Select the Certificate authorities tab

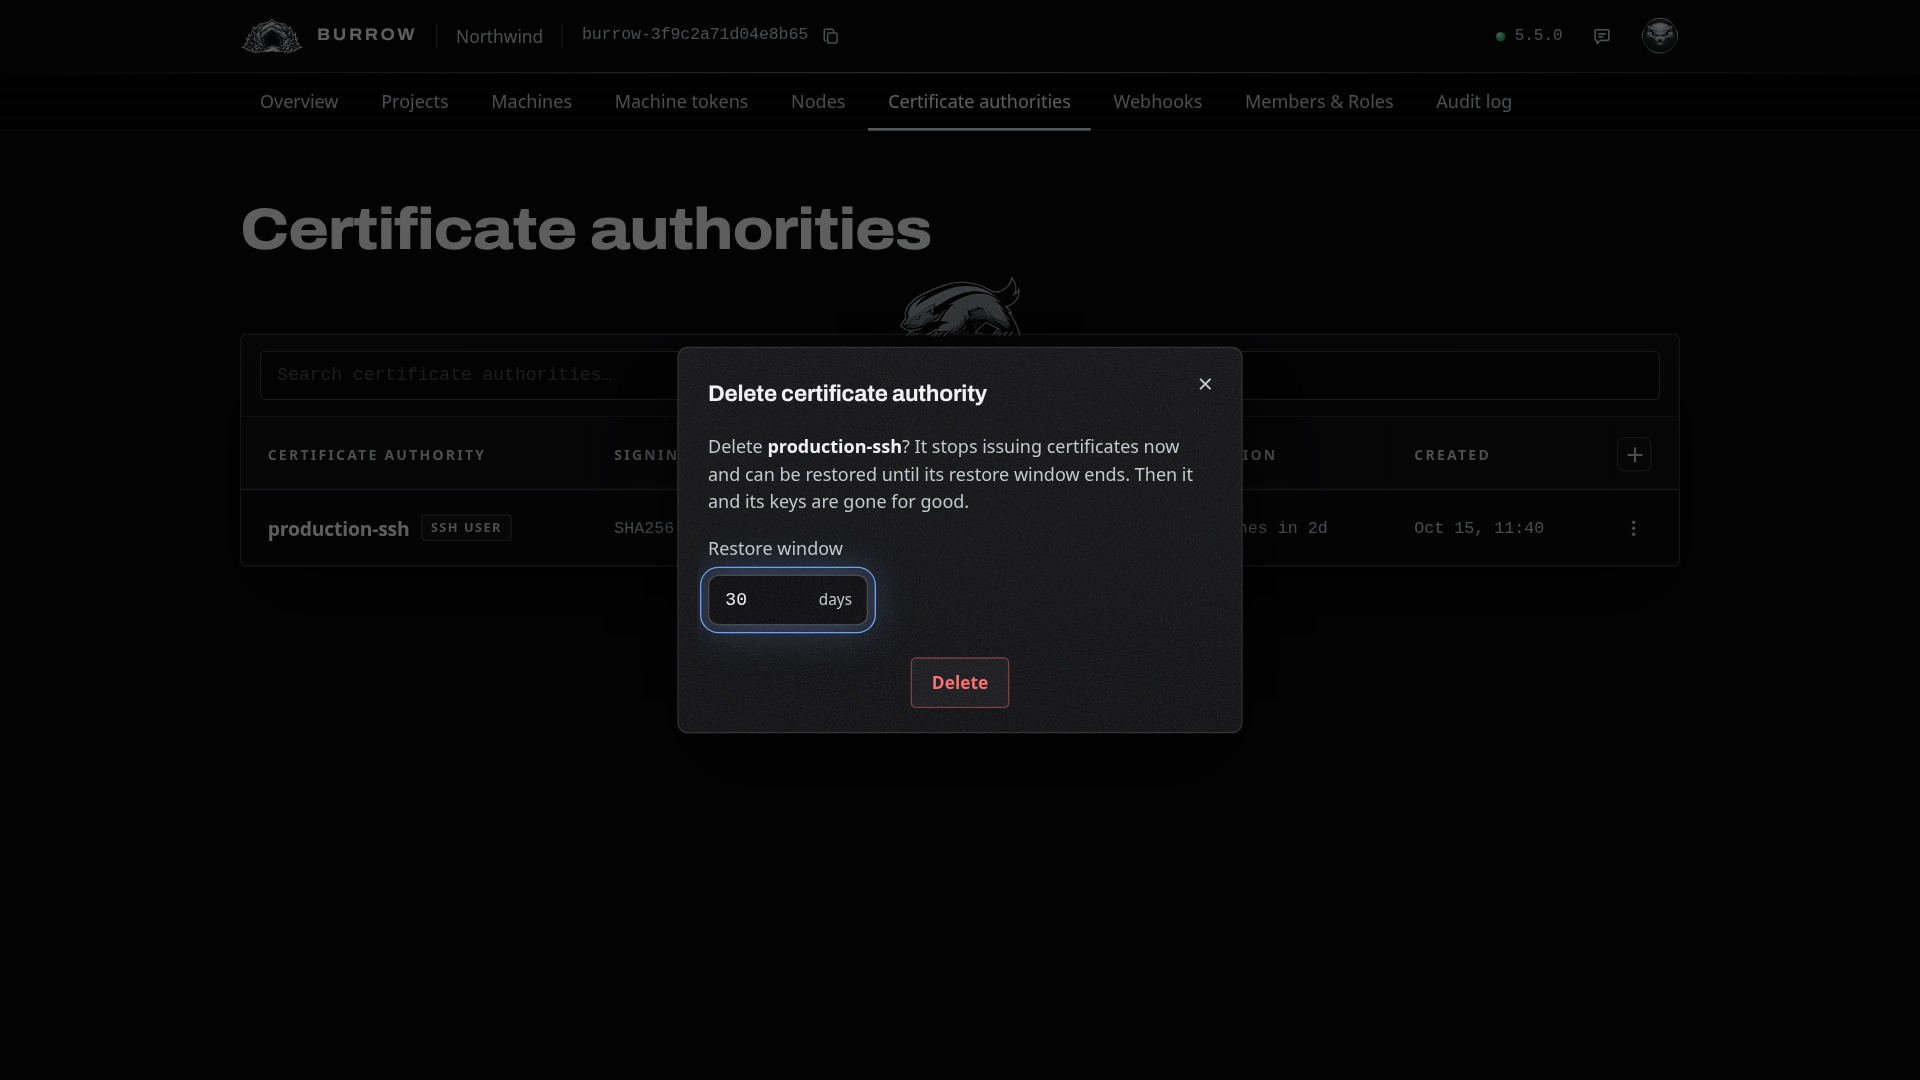coord(979,102)
